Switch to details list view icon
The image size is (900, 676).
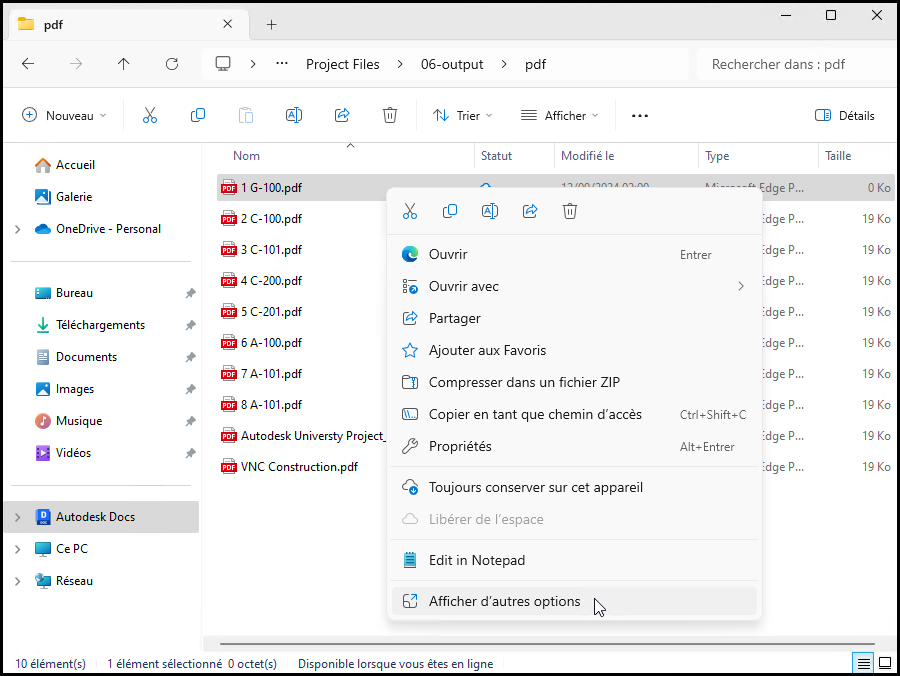pos(863,664)
